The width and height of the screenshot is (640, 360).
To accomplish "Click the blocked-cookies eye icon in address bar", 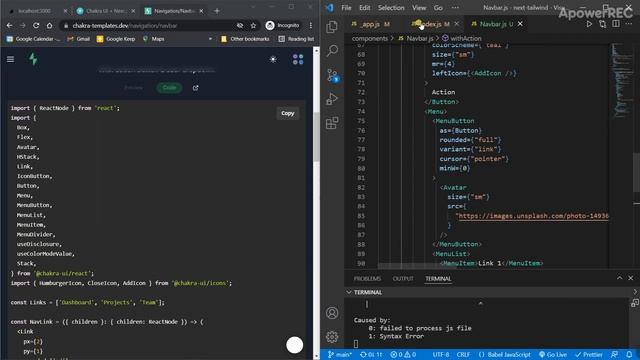I will [240, 25].
